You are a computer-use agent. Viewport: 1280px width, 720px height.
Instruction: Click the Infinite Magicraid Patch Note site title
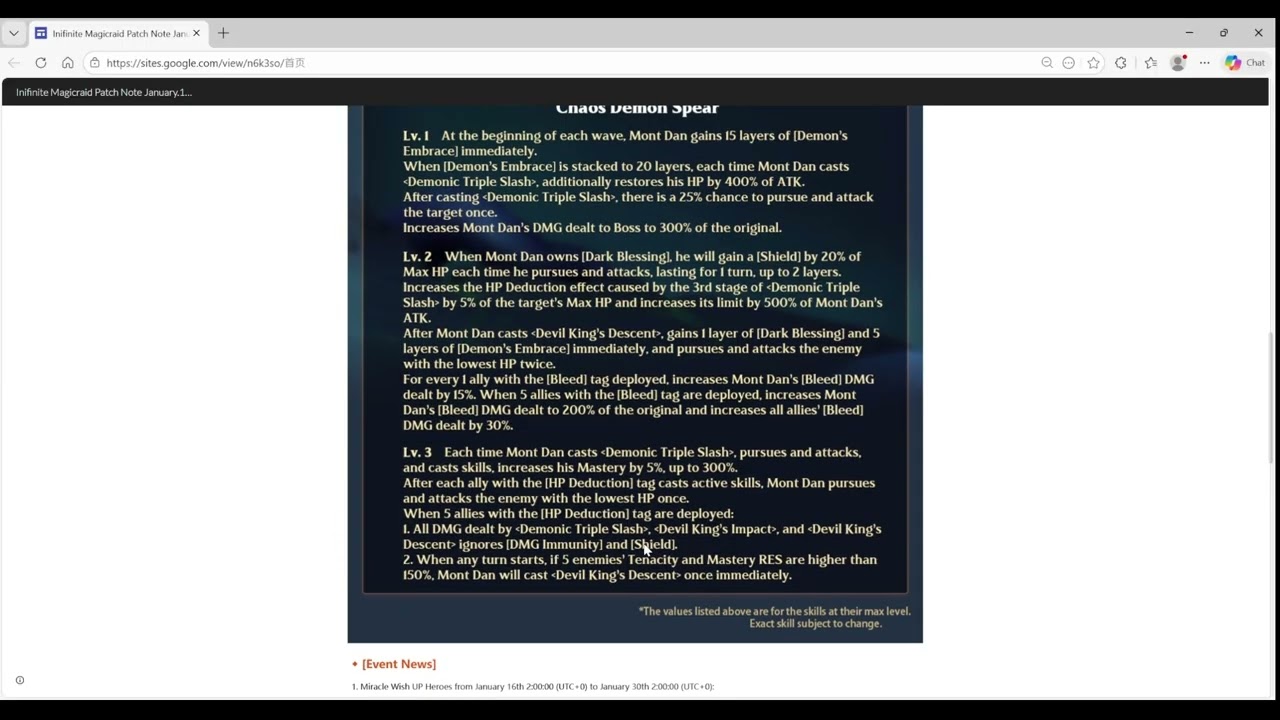104,92
